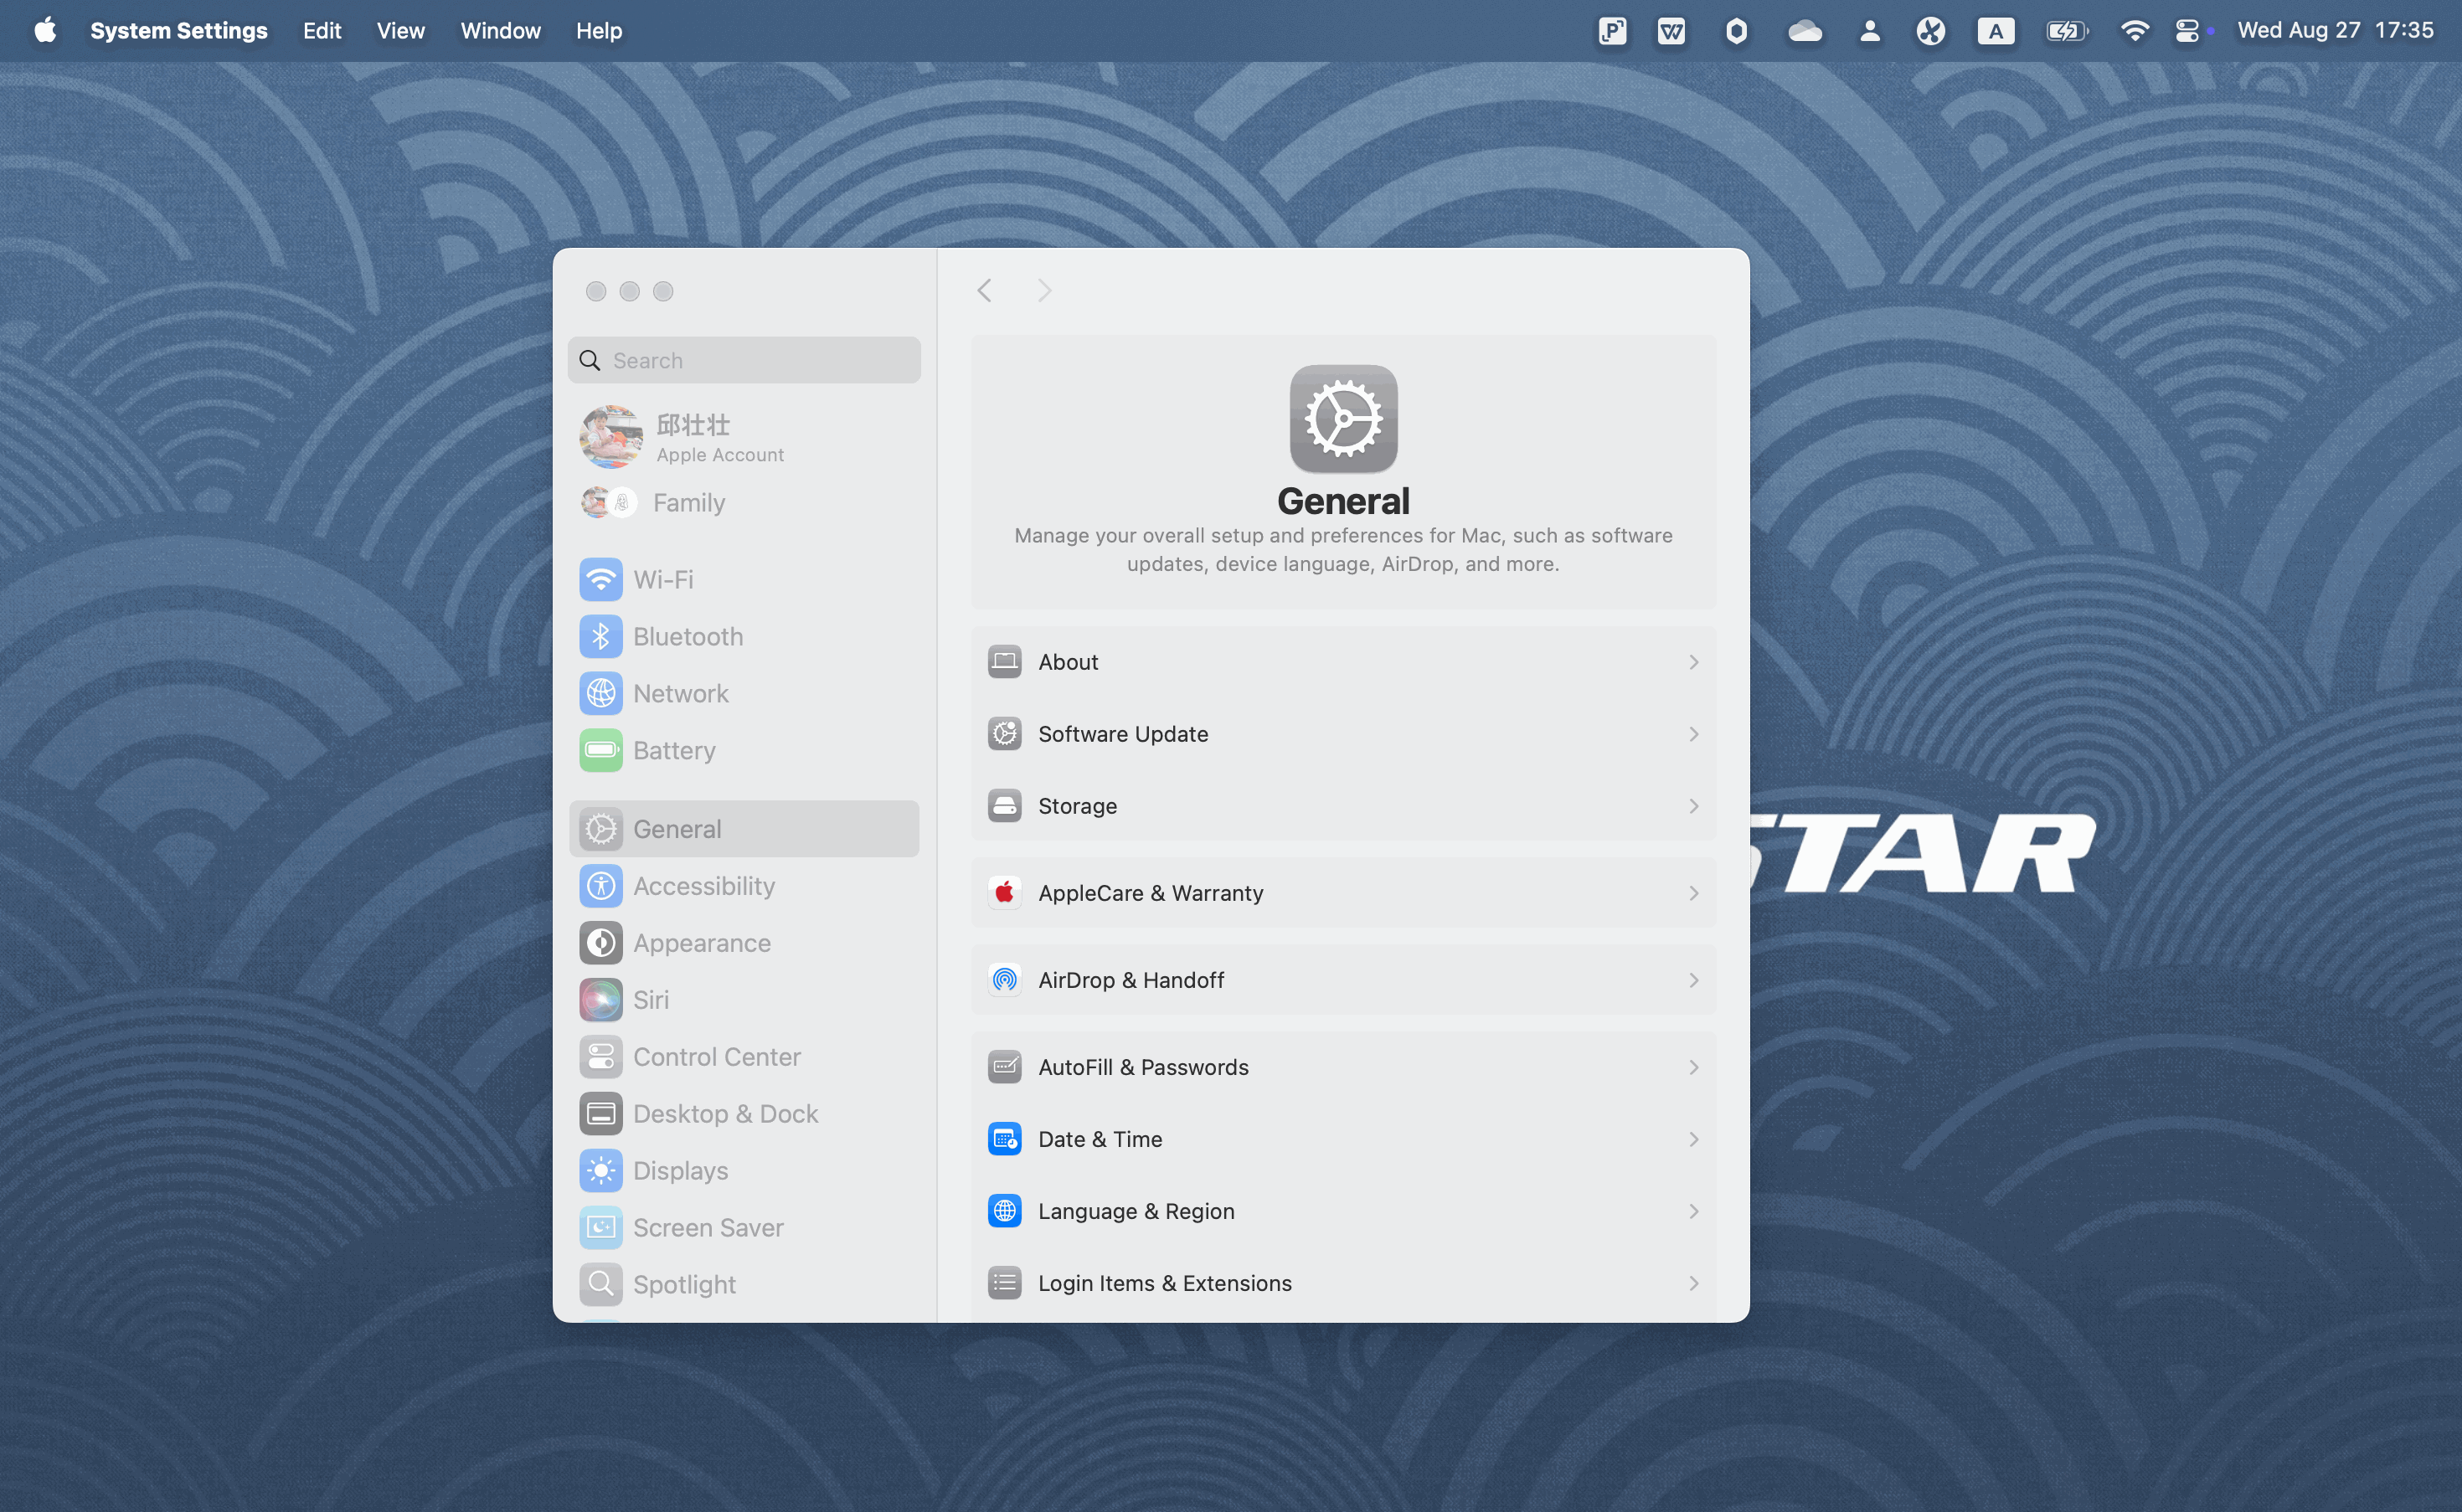
Task: Expand AppleCare & Warranty chevron
Action: click(x=1694, y=892)
